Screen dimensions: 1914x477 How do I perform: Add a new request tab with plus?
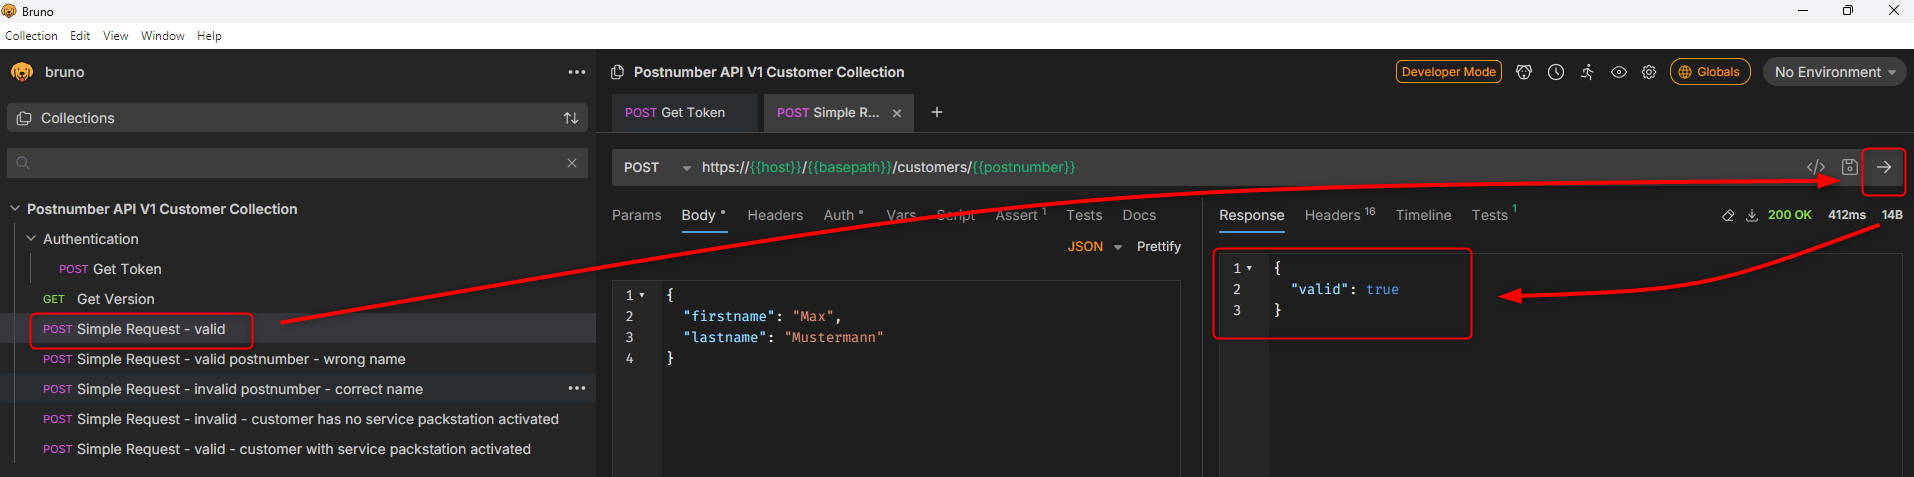coord(937,112)
